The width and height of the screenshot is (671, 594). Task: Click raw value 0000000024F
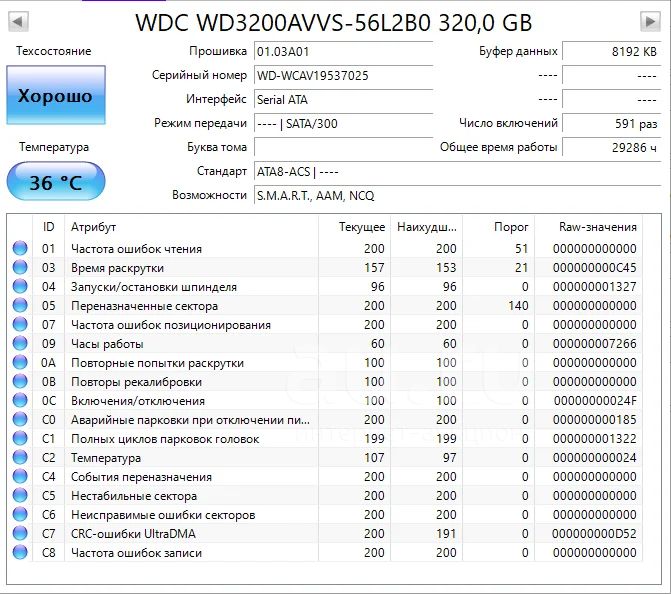point(595,401)
